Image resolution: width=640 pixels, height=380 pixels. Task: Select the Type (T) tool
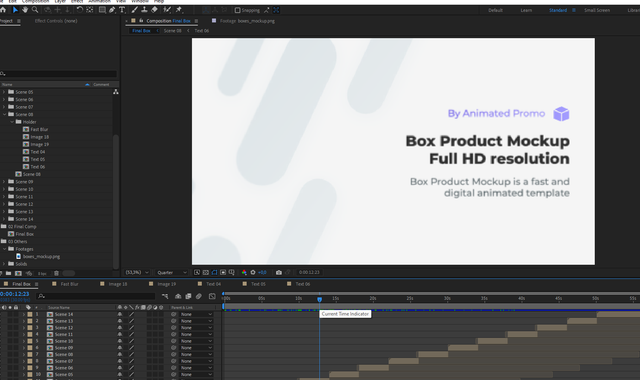click(x=122, y=10)
